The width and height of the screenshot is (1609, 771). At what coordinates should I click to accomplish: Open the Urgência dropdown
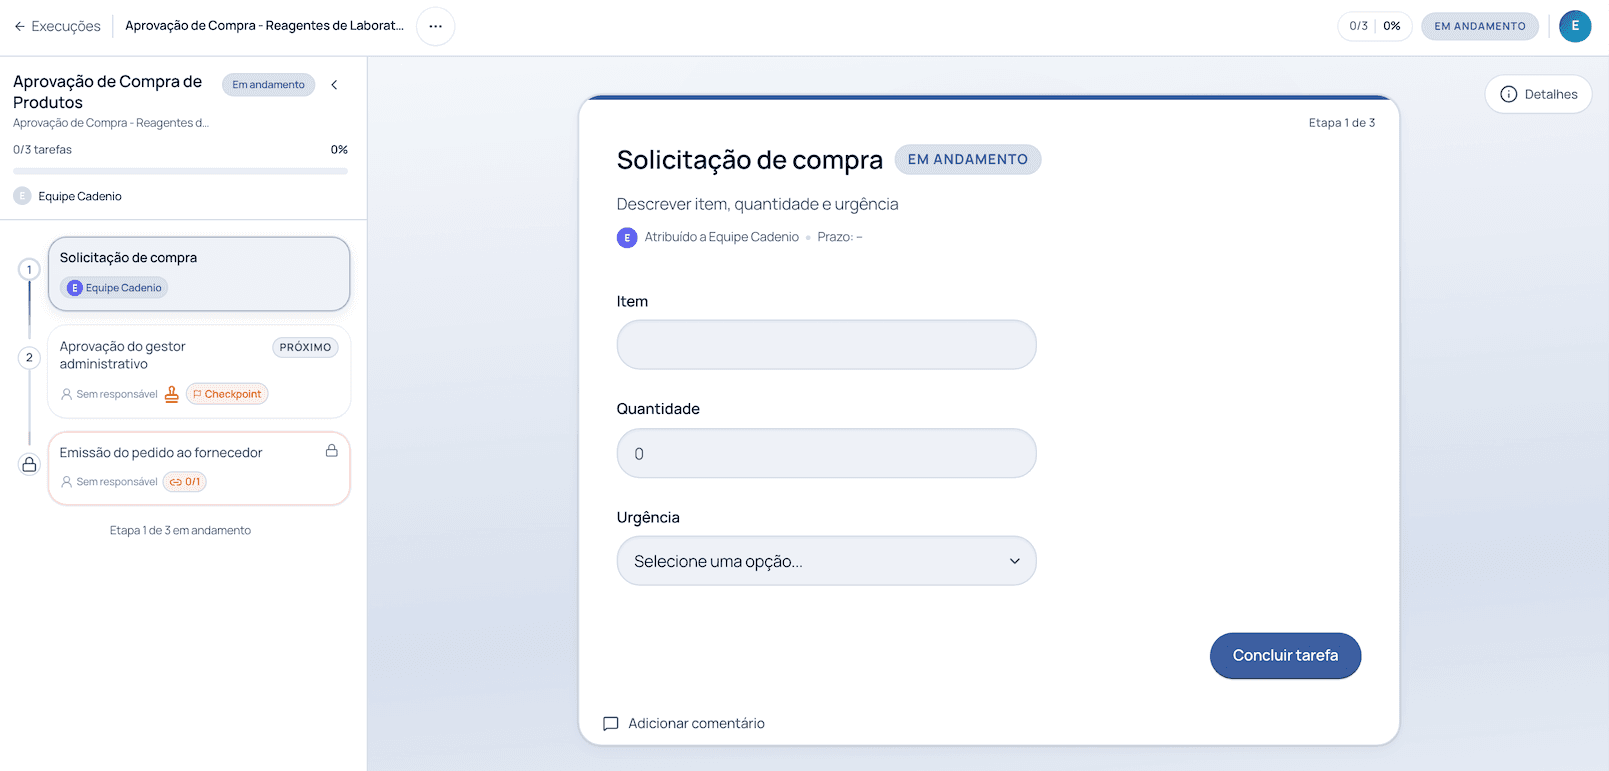point(826,561)
